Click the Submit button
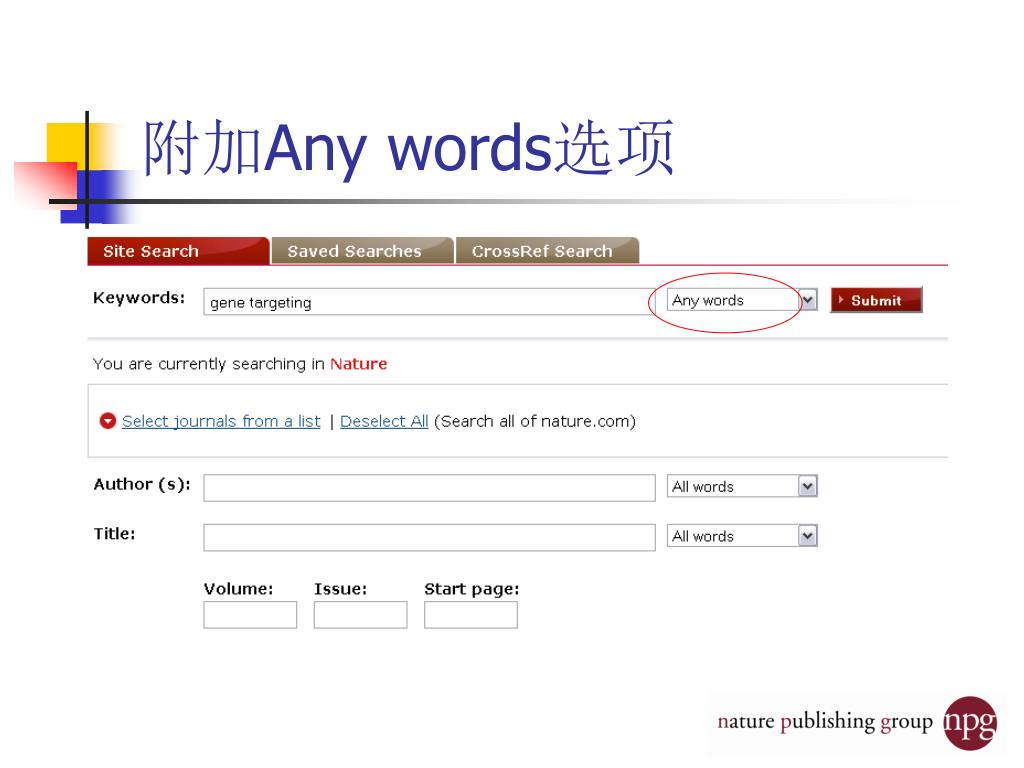This screenshot has height=768, width=1024. [x=876, y=300]
